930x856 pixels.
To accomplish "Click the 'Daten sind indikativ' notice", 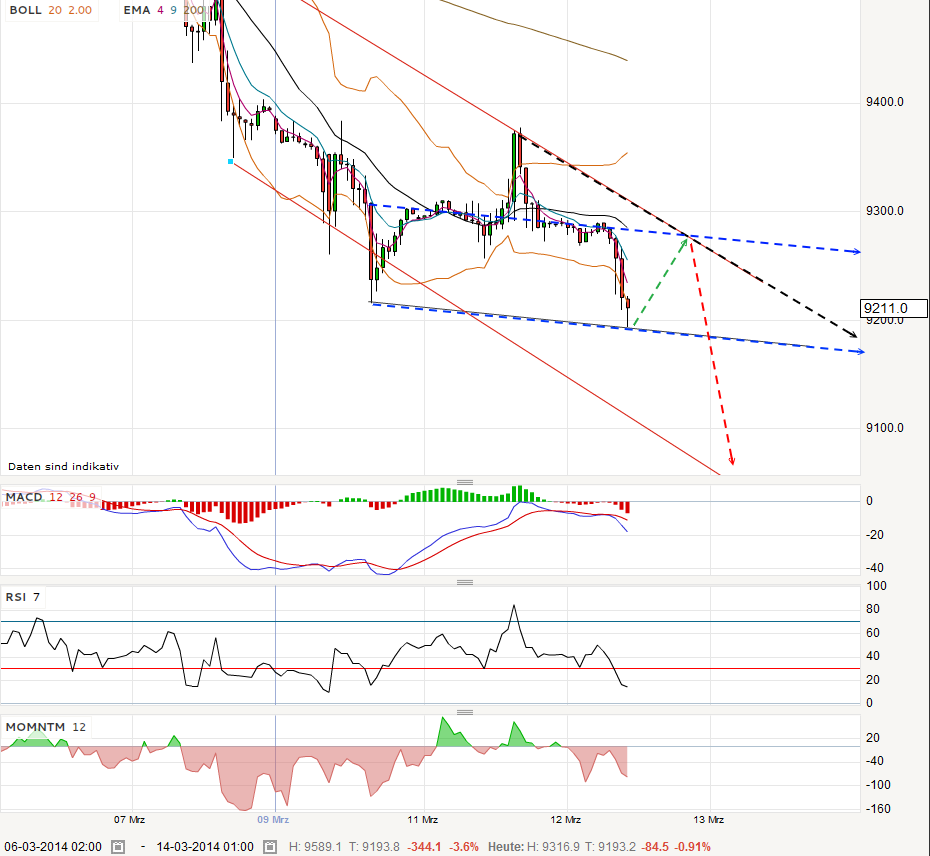I will click(x=63, y=467).
